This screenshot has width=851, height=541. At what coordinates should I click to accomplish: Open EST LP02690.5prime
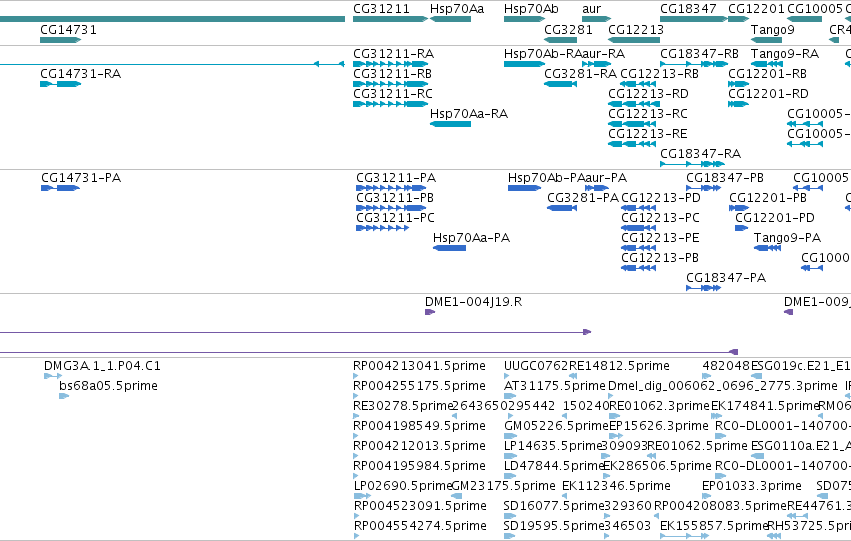point(363,496)
